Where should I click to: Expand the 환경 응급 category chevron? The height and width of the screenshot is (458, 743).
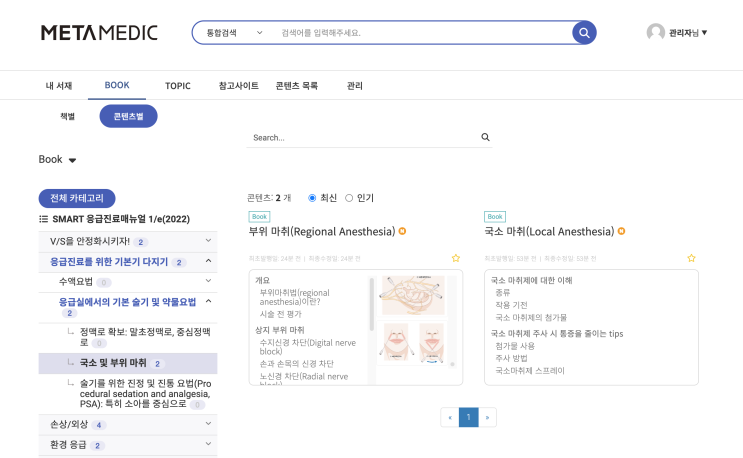(208, 444)
